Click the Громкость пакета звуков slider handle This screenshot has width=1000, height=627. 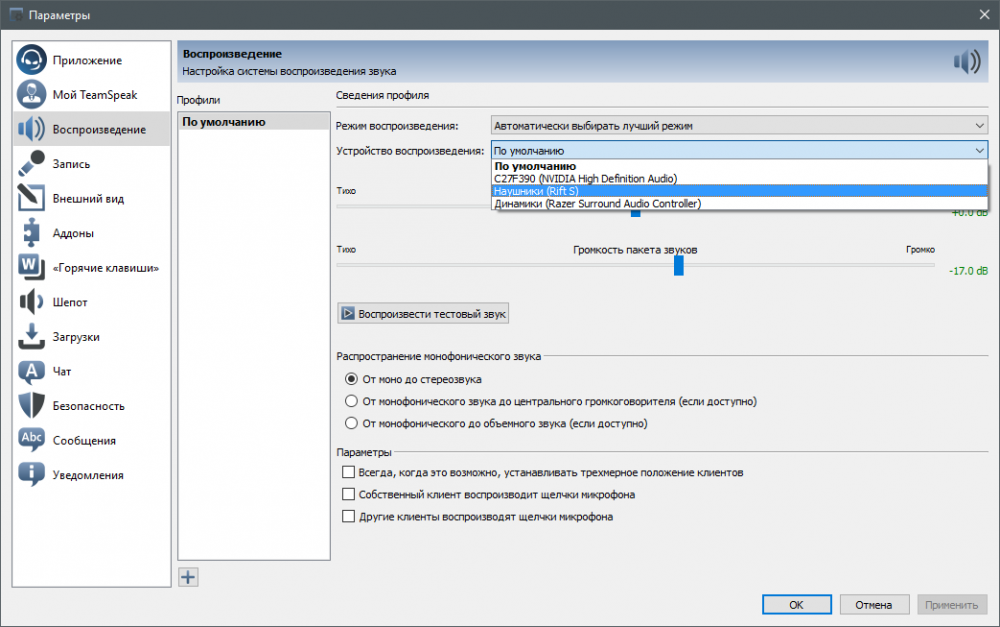point(679,265)
